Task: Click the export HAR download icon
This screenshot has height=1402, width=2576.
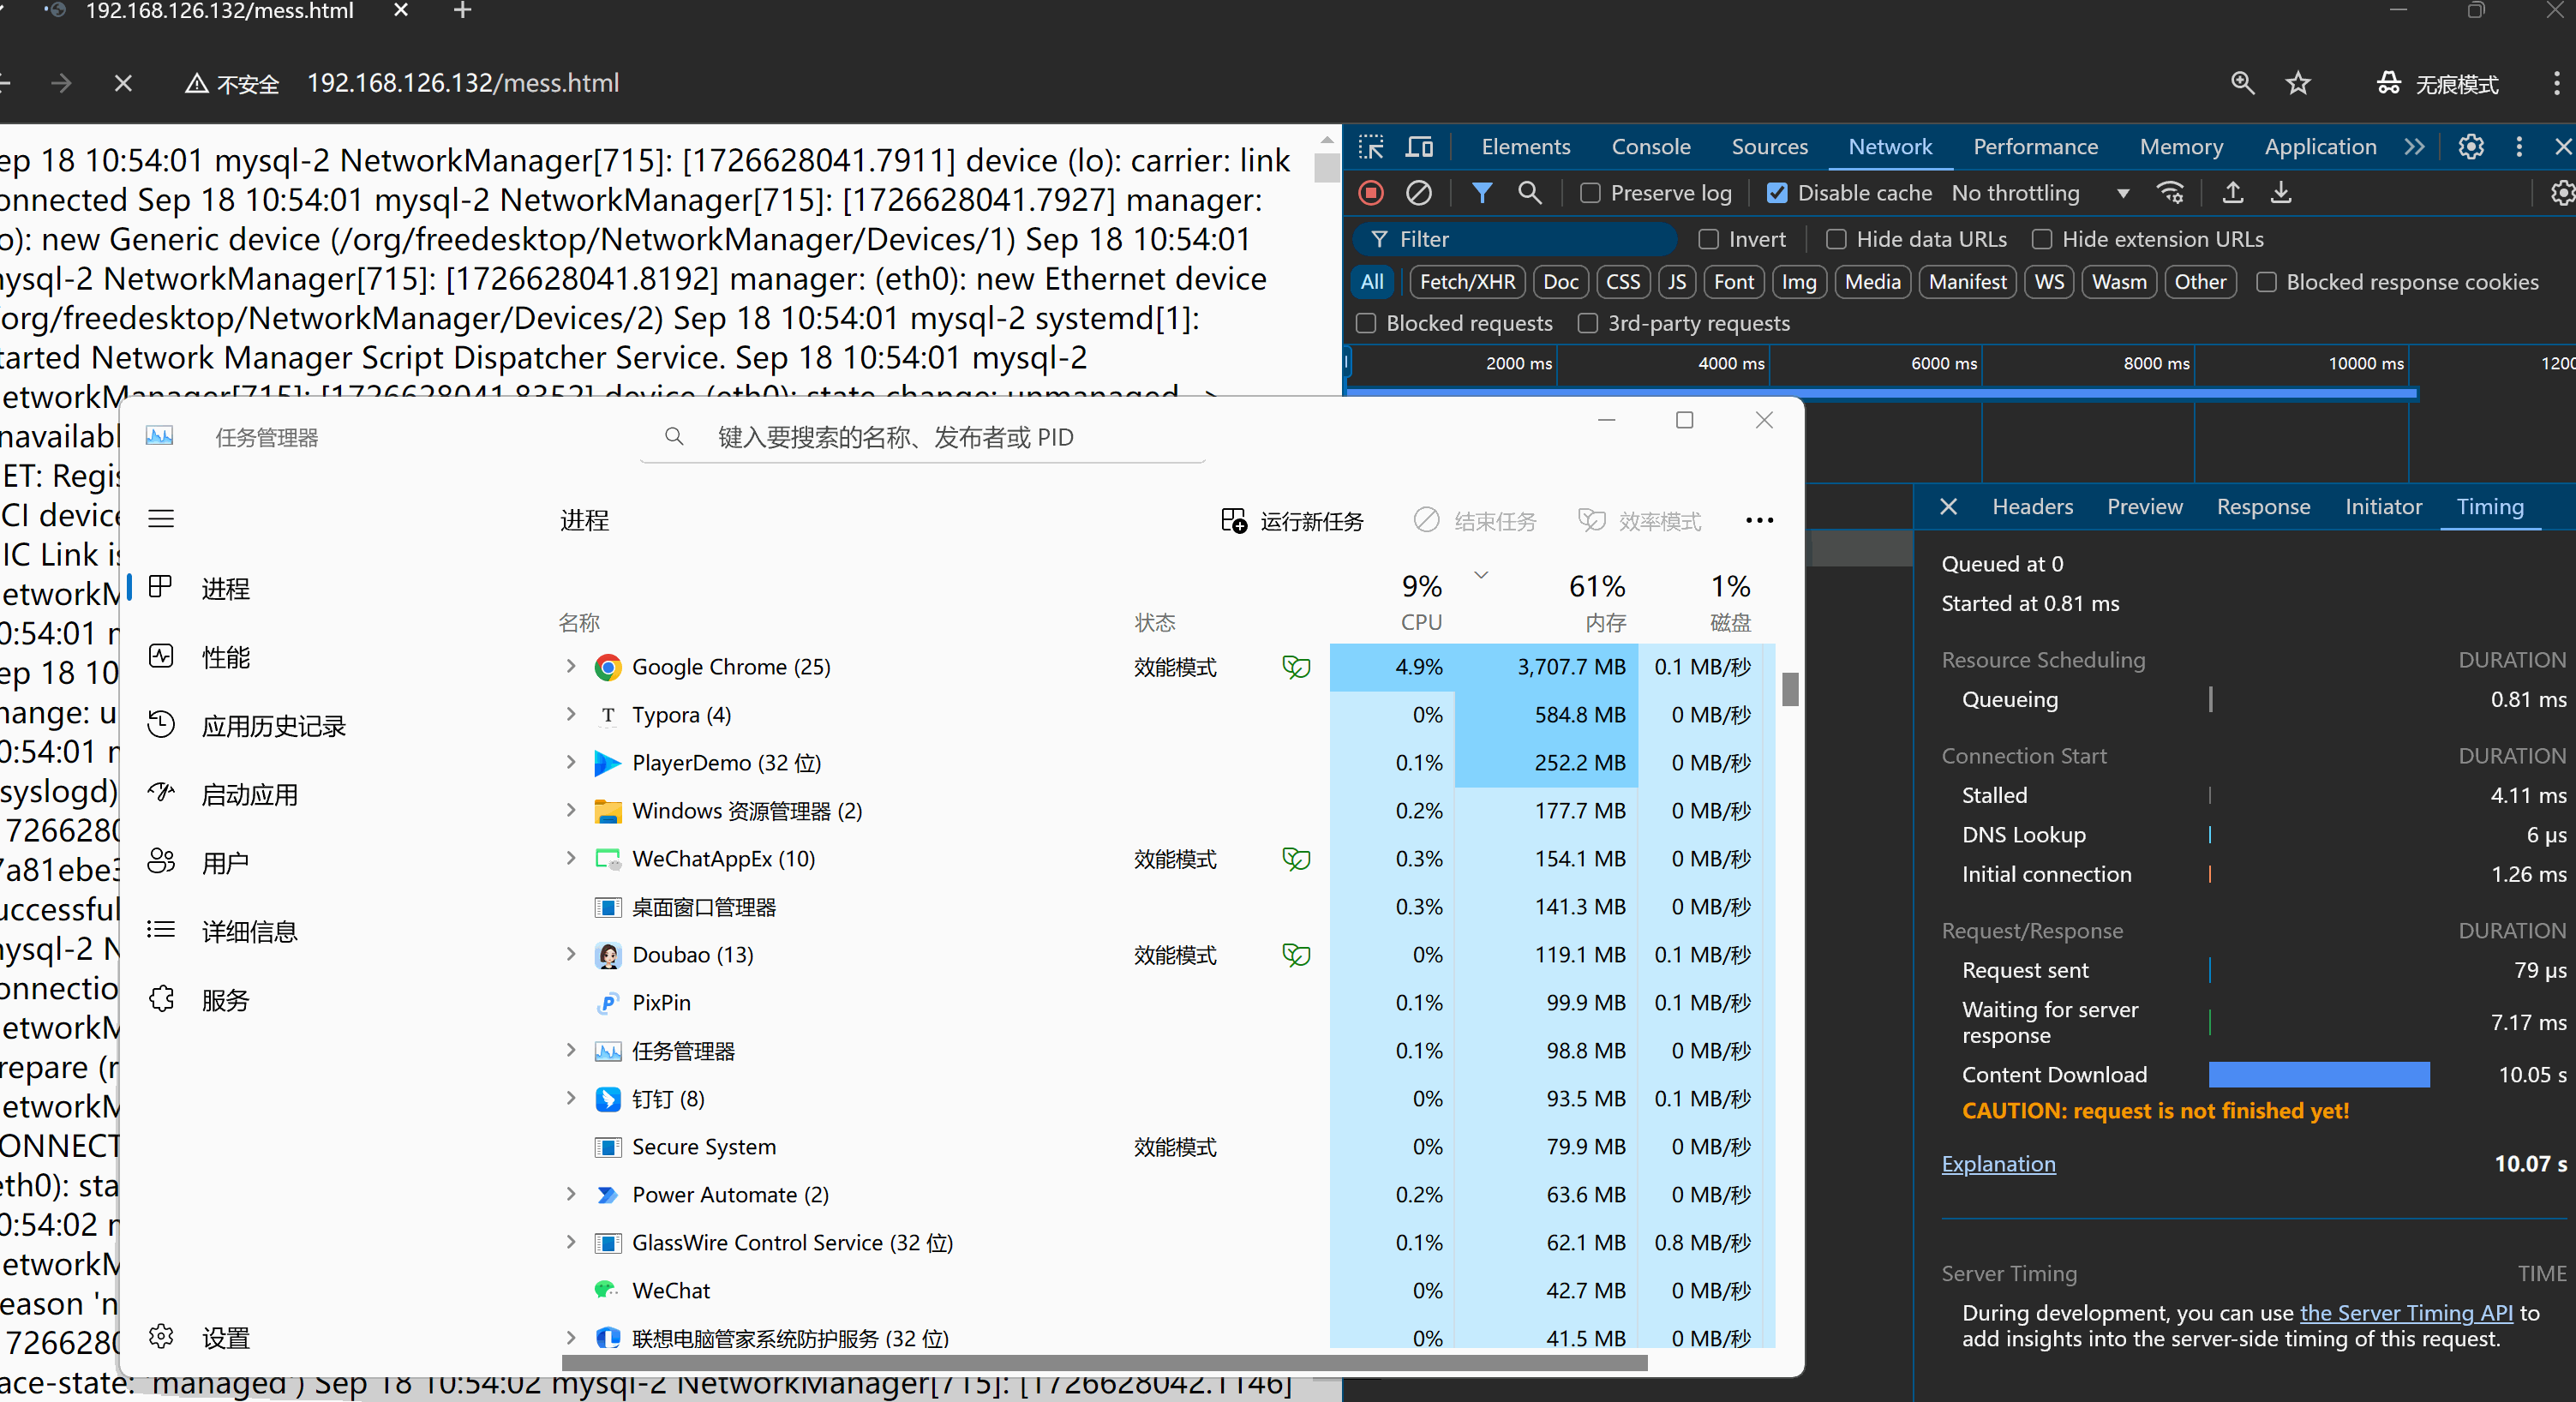Action: point(2280,193)
